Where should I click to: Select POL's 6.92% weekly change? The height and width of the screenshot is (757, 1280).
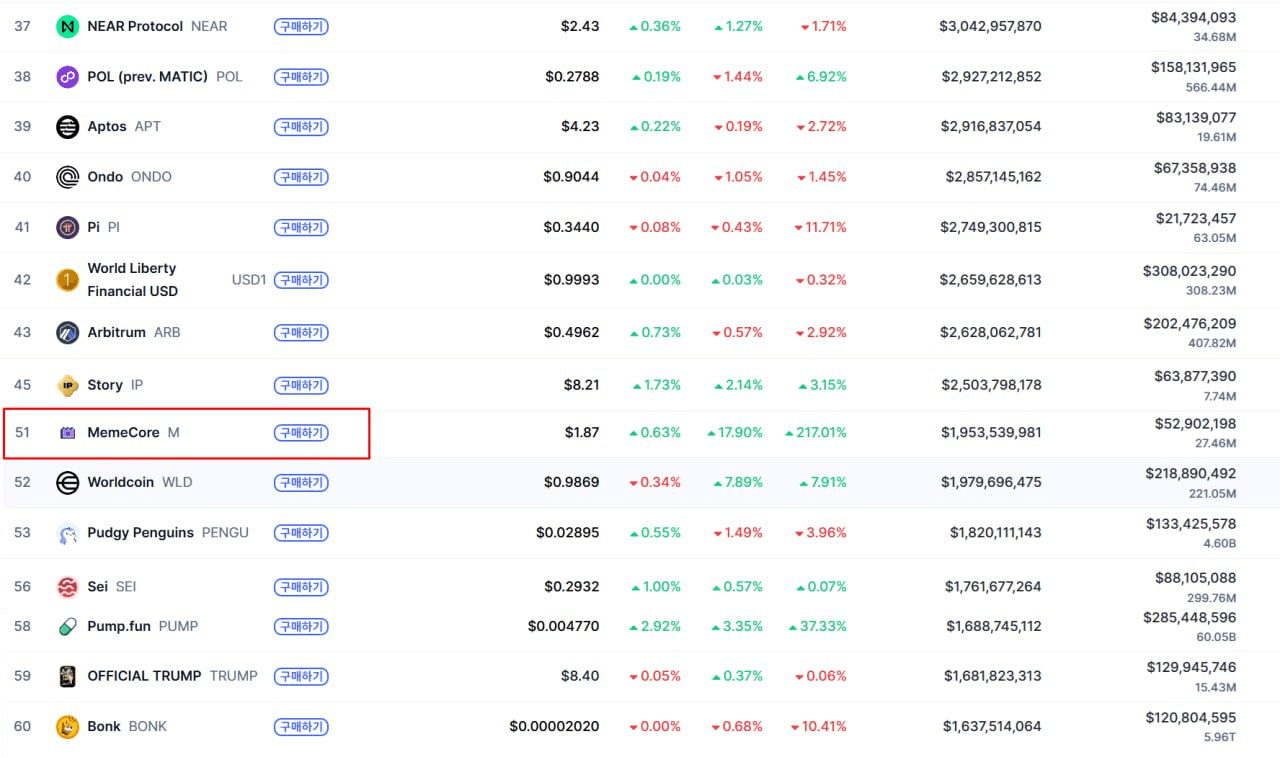tap(821, 76)
